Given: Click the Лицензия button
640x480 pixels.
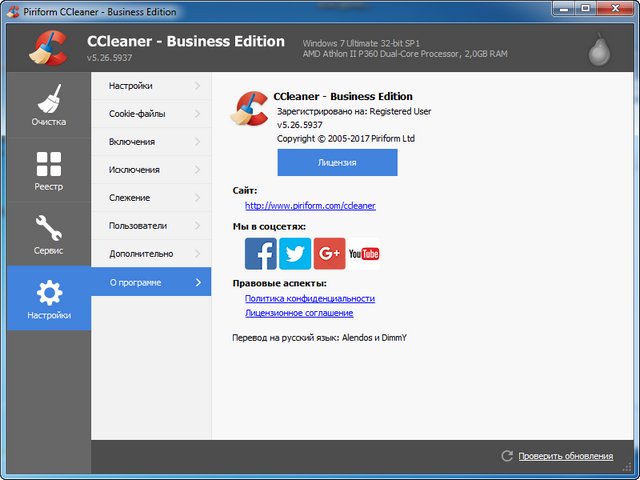Looking at the screenshot, I should (337, 162).
